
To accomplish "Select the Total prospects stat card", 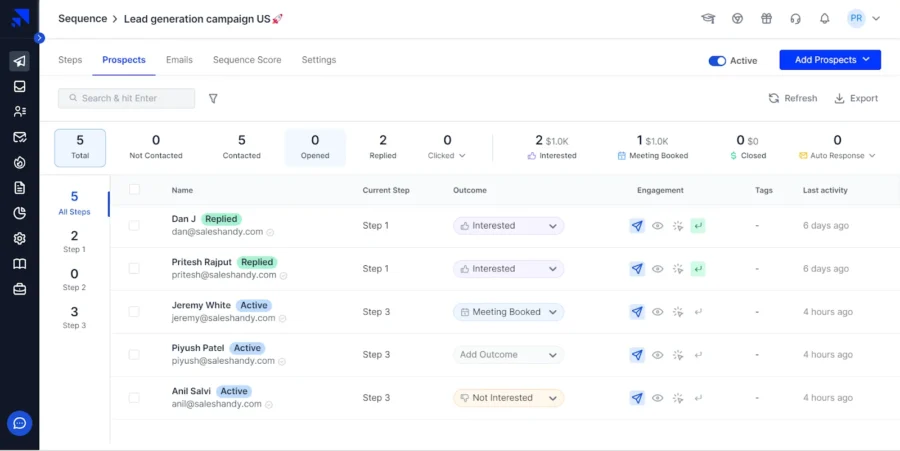I will pyautogui.click(x=80, y=148).
